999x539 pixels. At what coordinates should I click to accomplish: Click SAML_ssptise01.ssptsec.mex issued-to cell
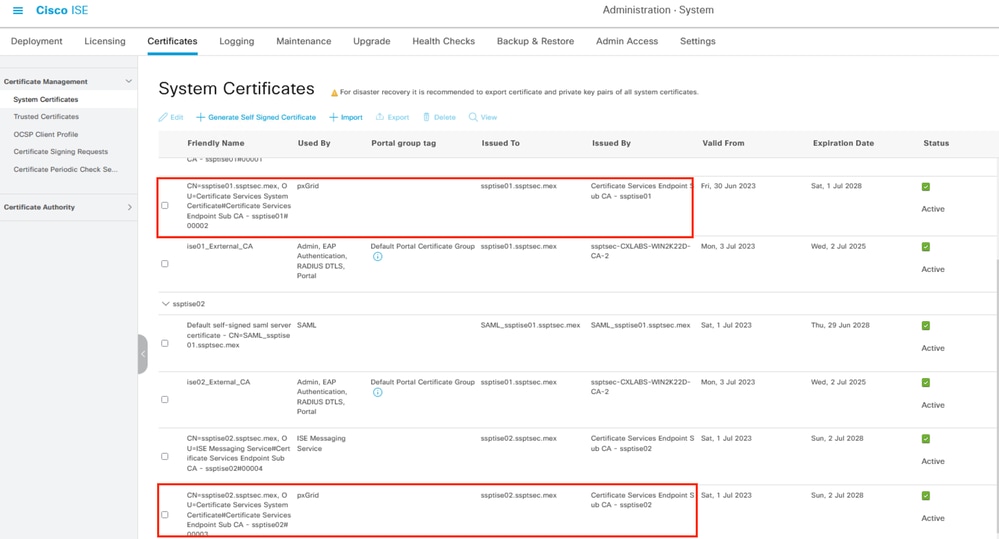click(530, 326)
